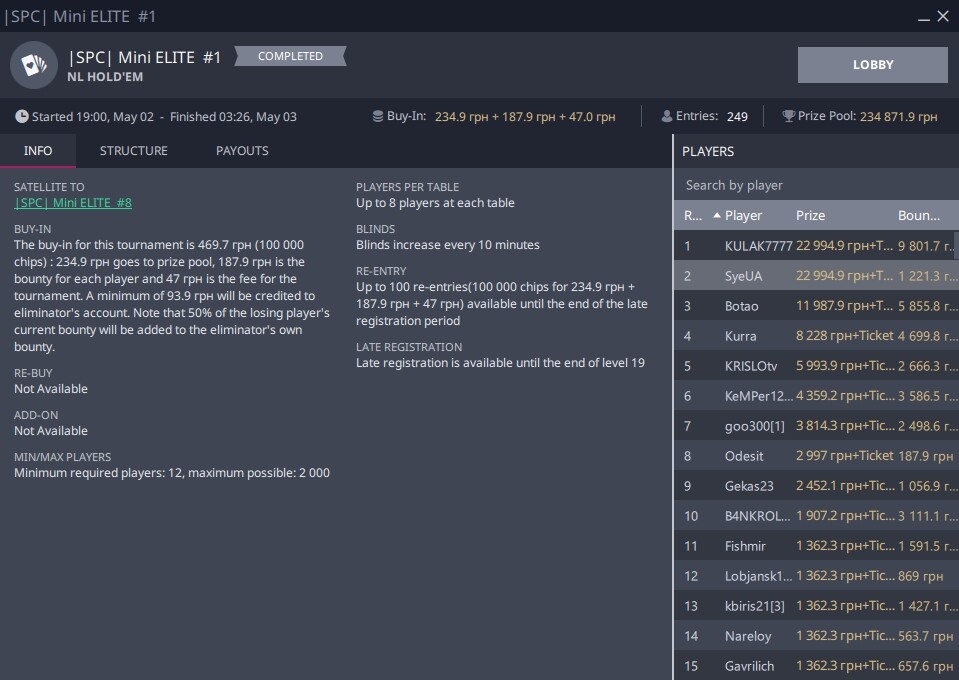Select player row Nareloy
The image size is (959, 680).
point(814,635)
